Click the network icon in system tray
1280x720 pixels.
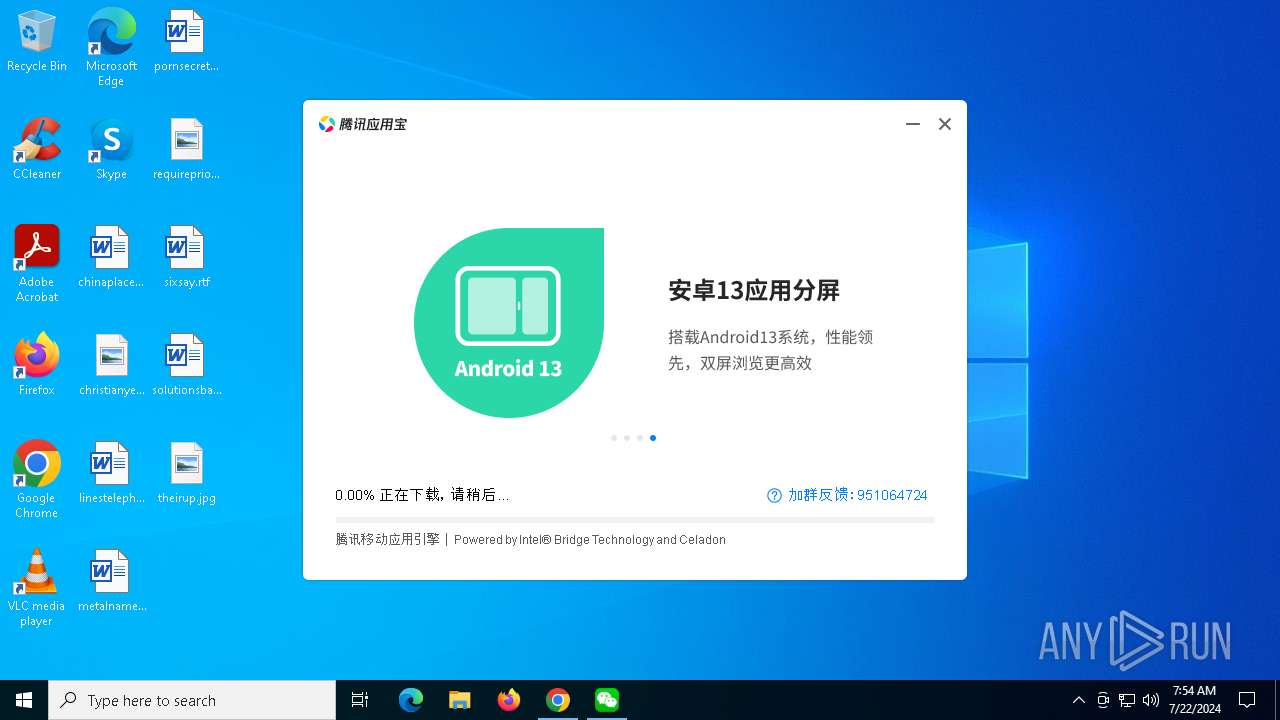(x=1127, y=700)
